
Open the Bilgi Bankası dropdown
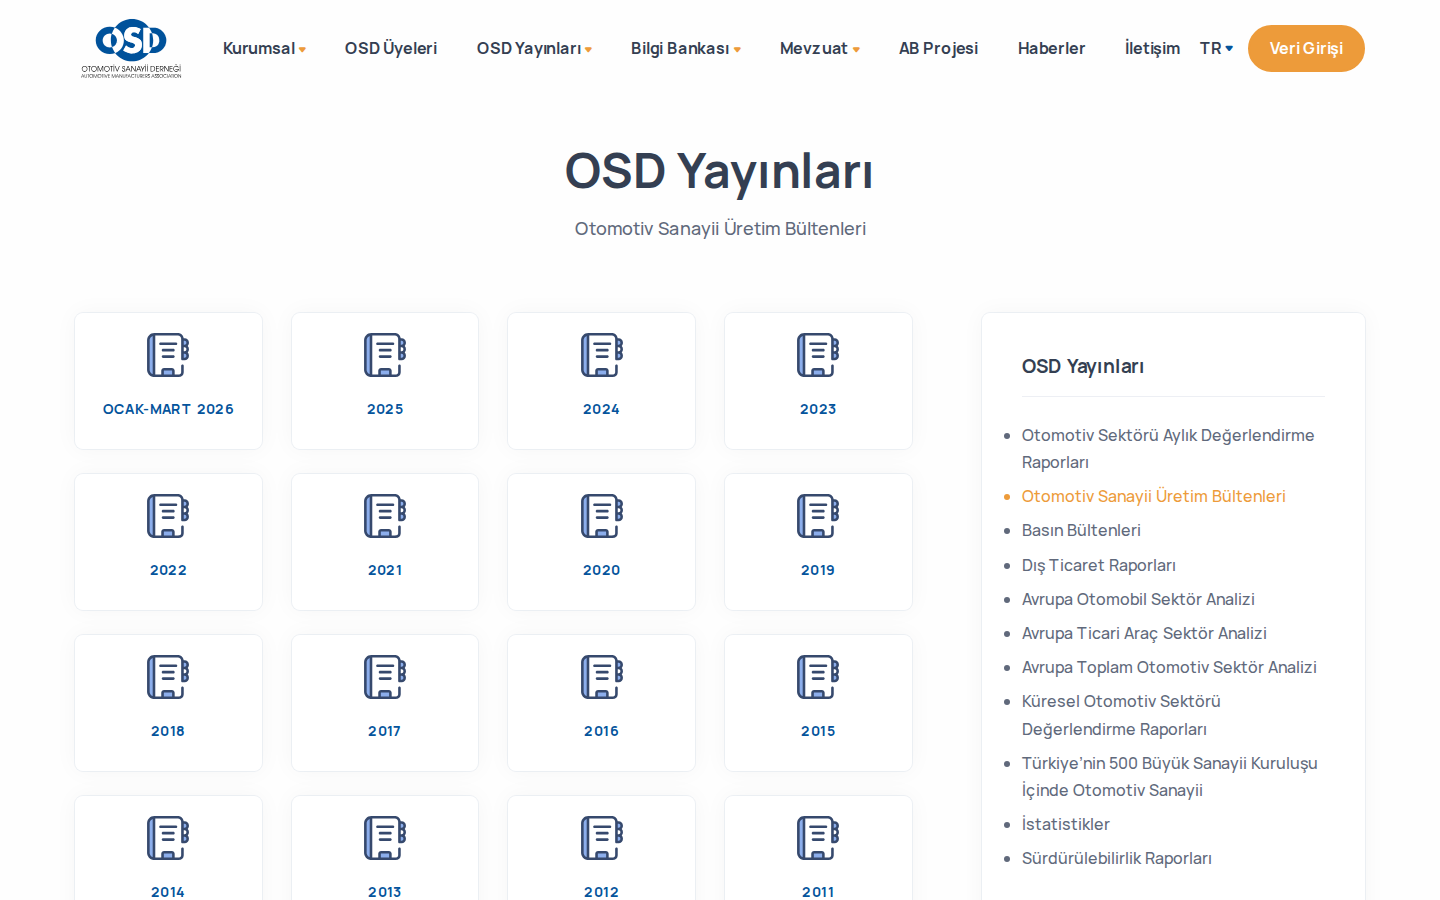[x=685, y=48]
